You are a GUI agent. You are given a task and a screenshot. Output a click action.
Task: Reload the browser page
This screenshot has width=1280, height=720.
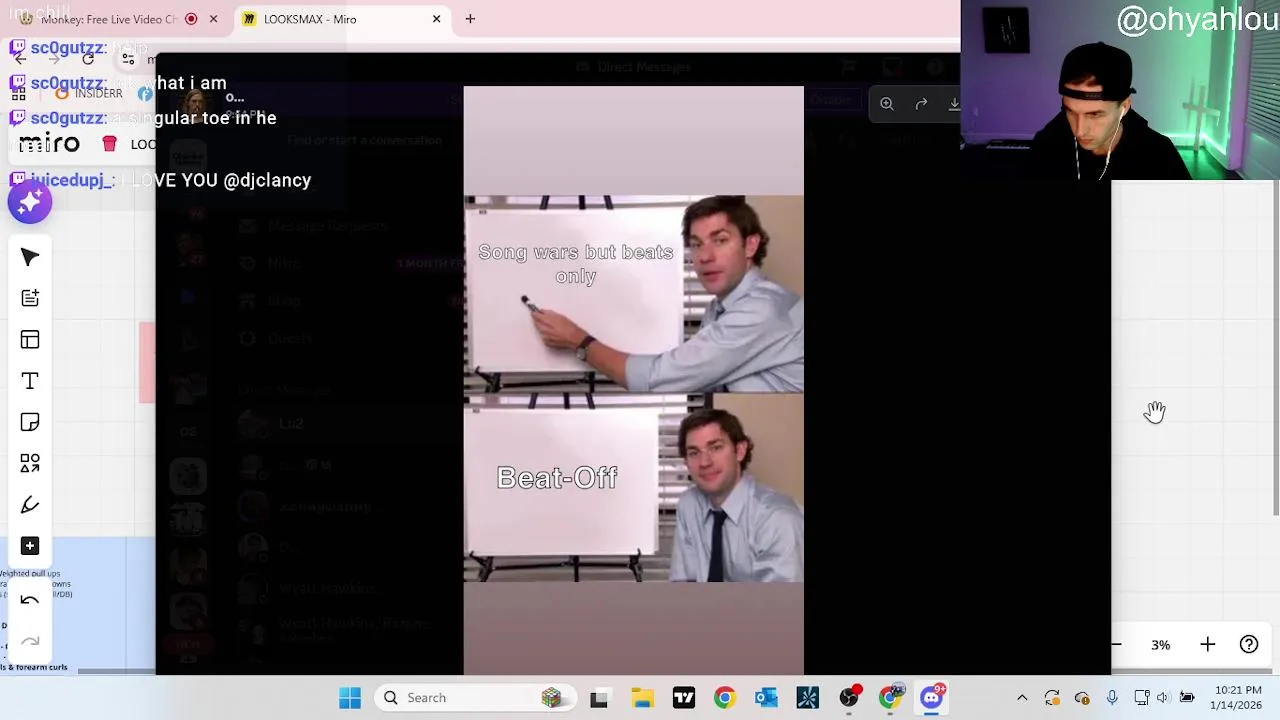tap(88, 59)
